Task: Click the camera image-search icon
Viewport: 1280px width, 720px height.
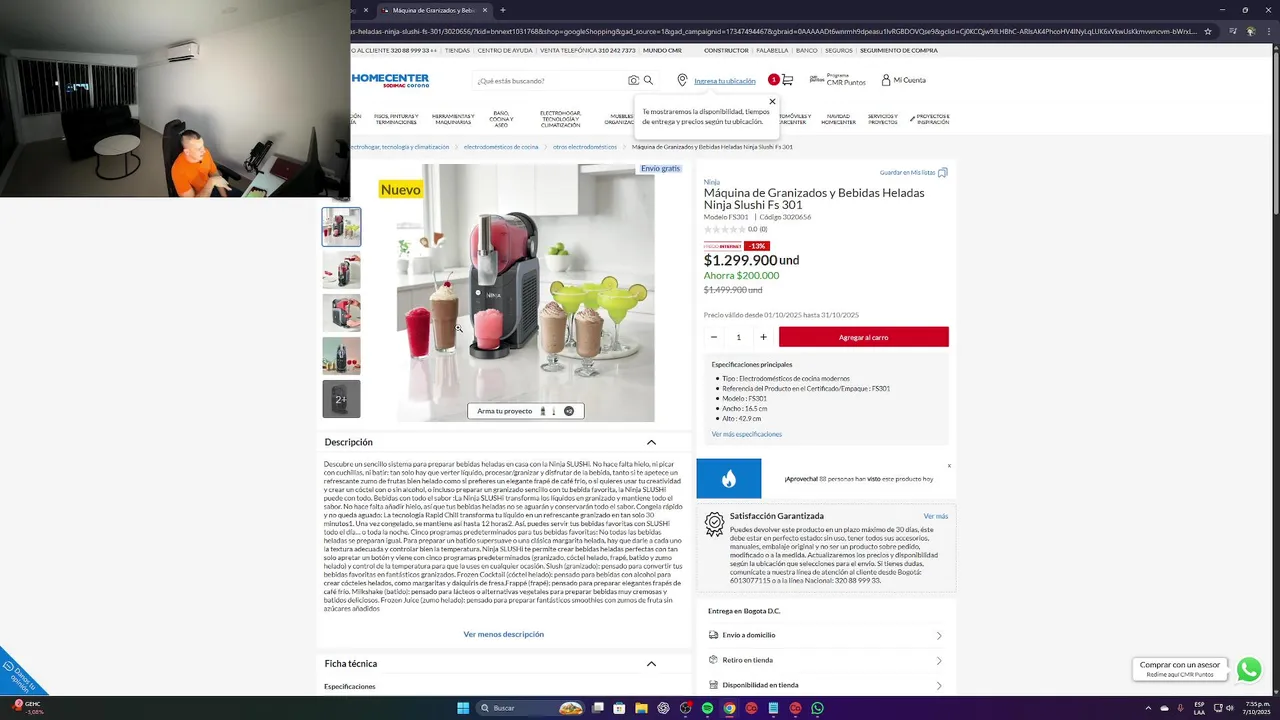Action: [x=633, y=80]
